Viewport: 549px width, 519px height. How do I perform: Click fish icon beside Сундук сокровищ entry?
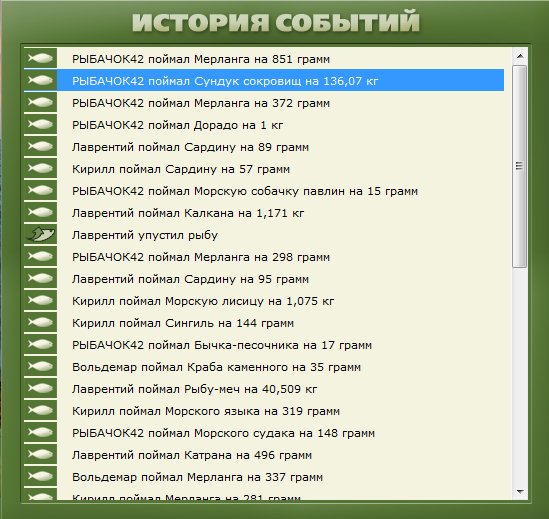tap(40, 80)
